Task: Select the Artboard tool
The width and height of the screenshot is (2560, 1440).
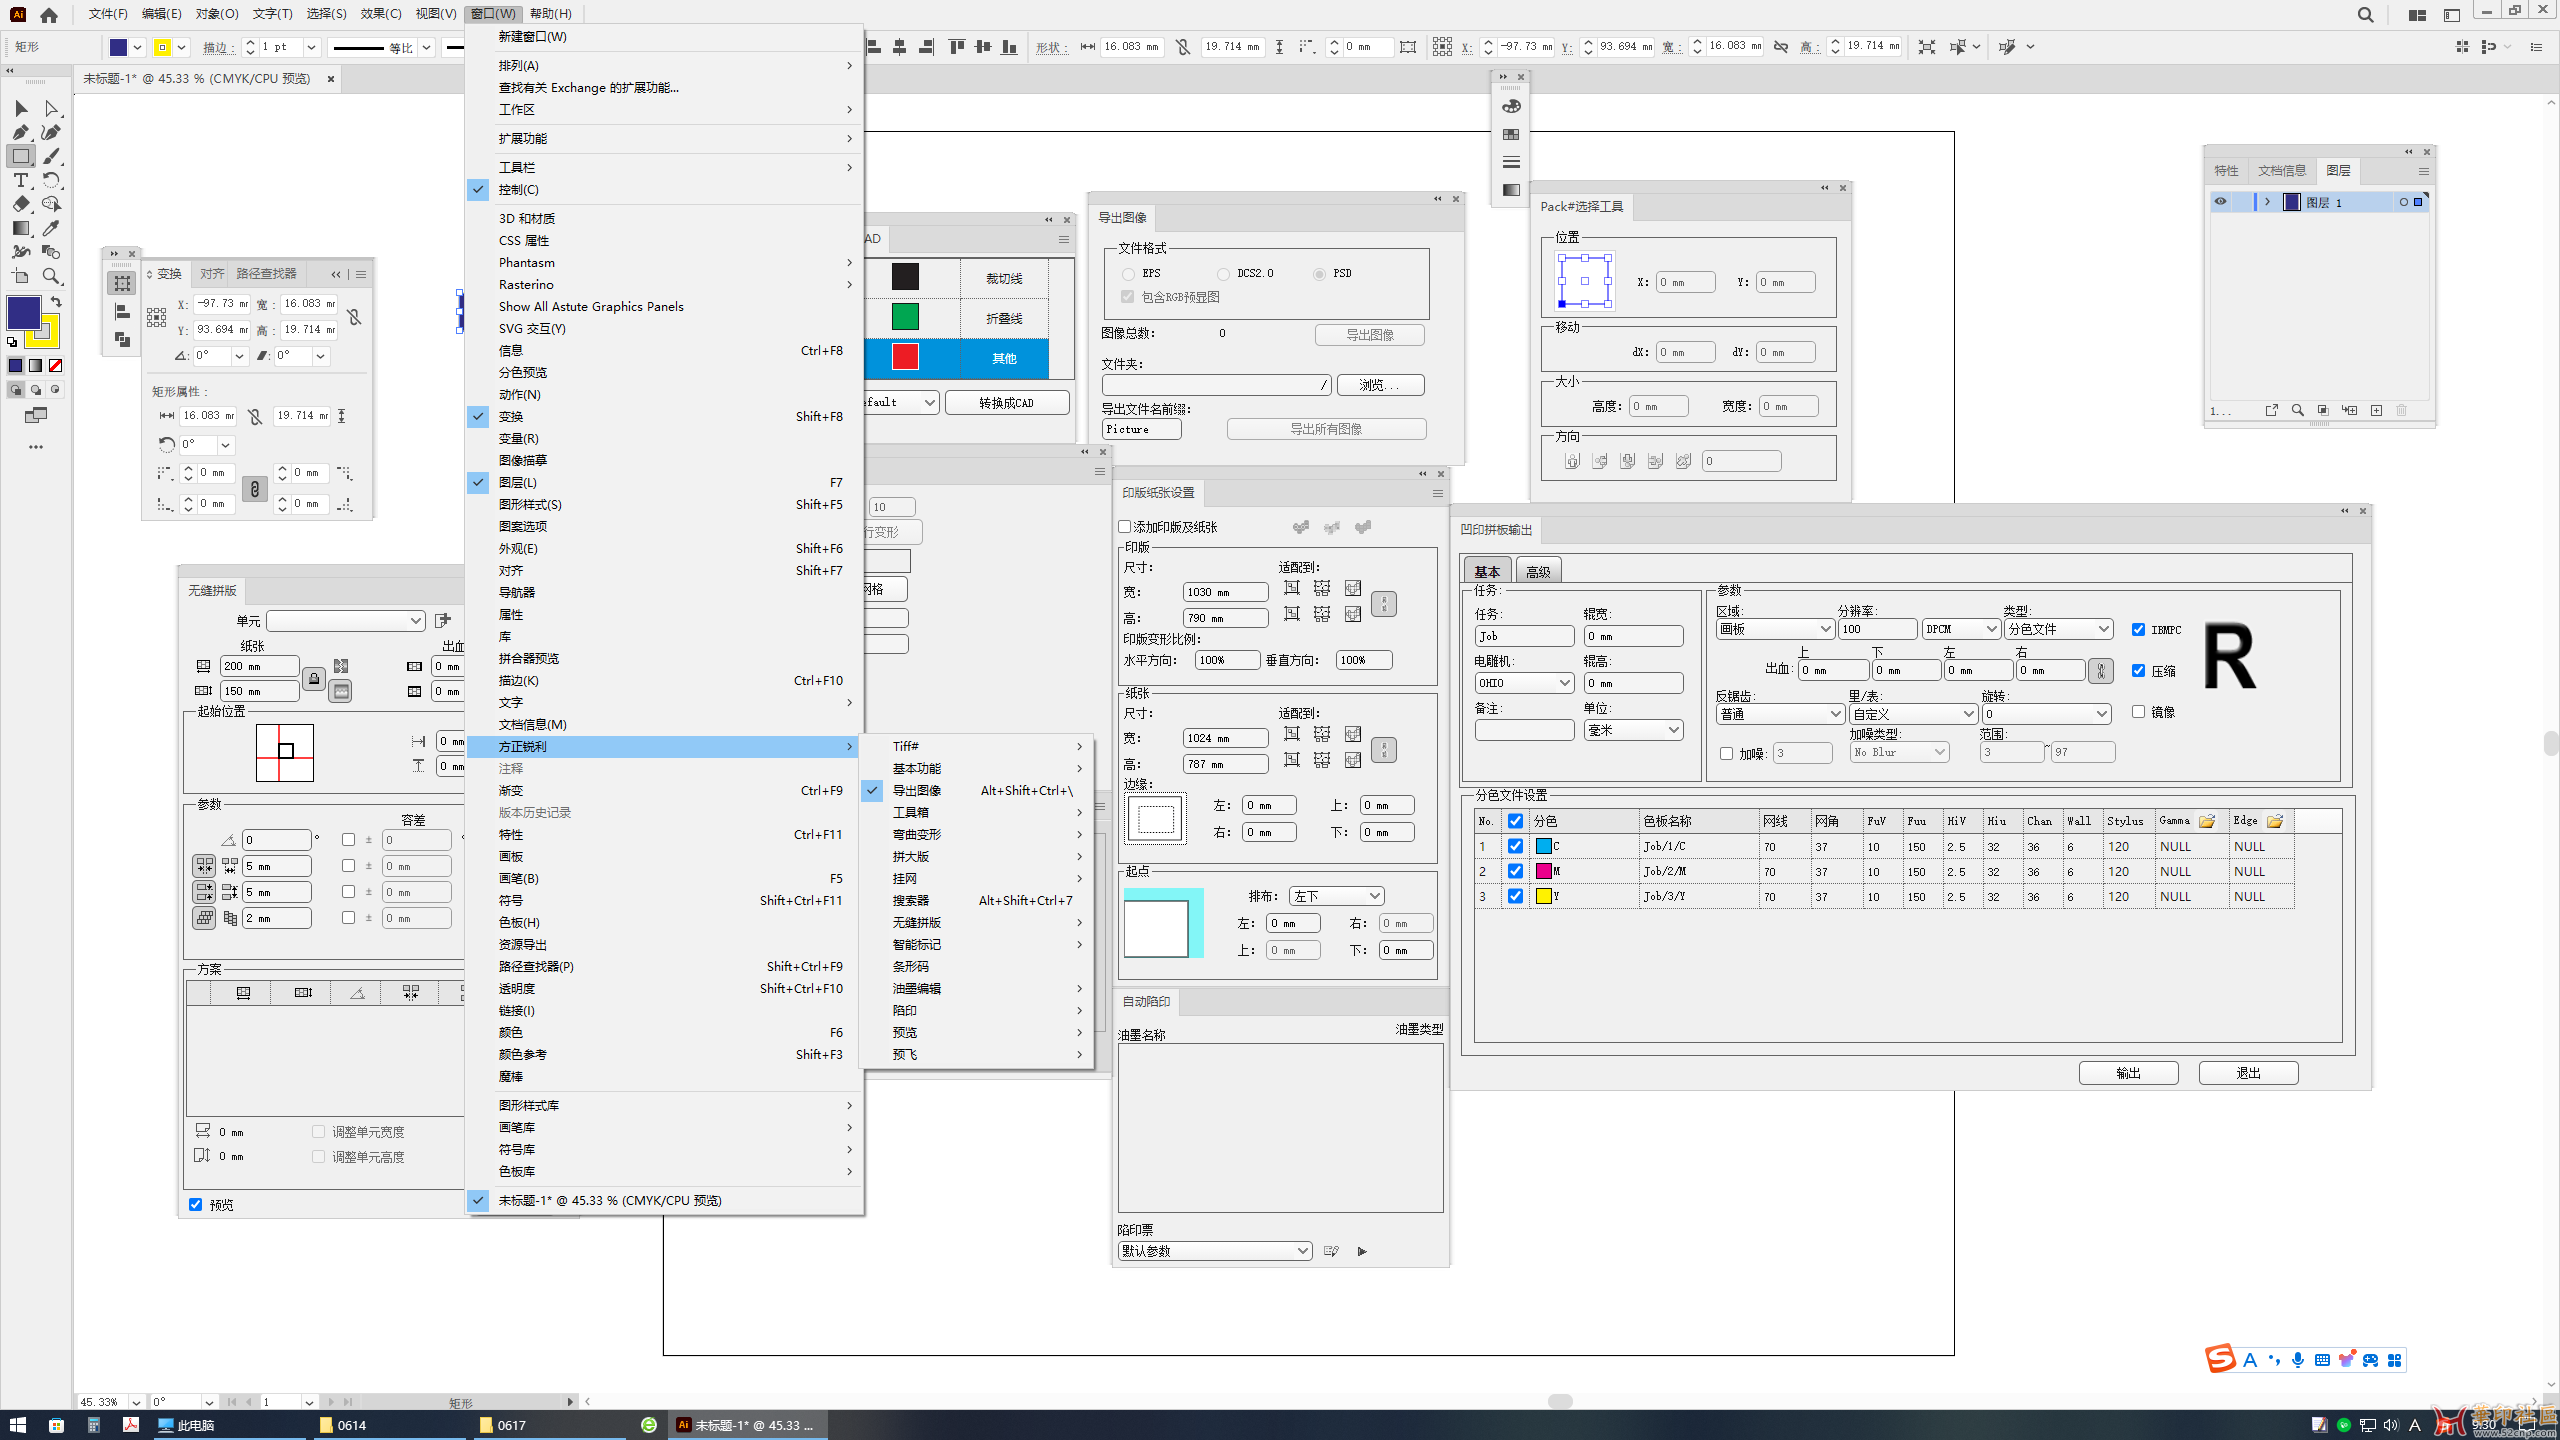Action: 21,276
